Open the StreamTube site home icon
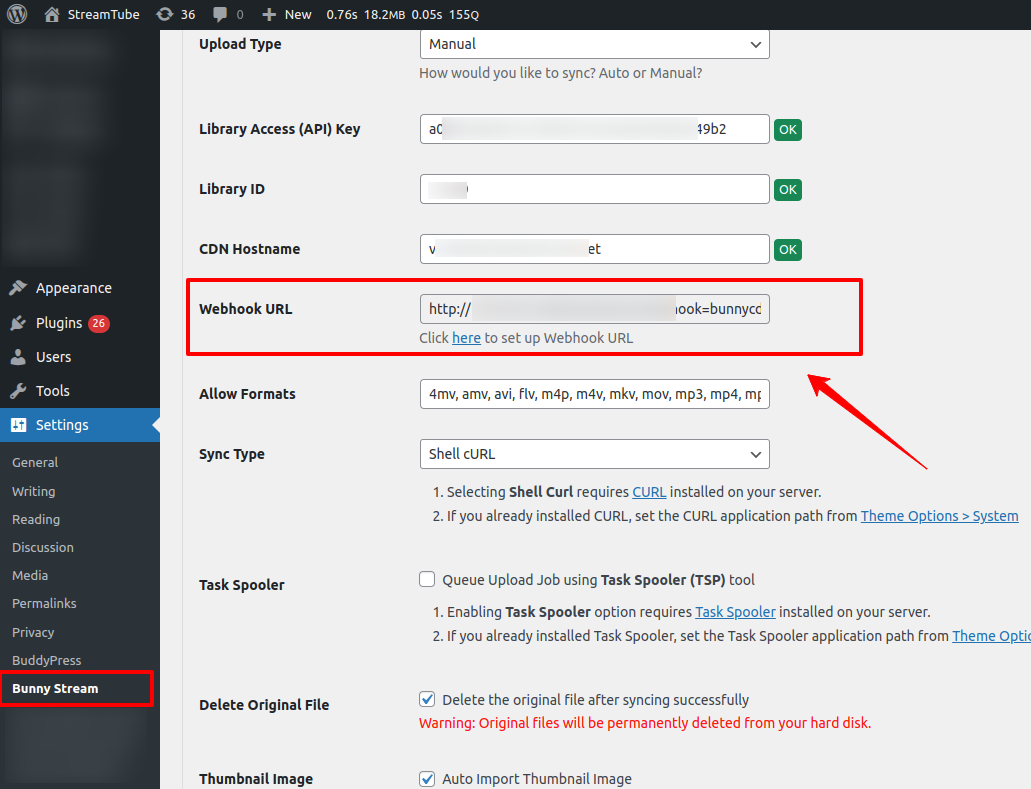Image resolution: width=1031 pixels, height=789 pixels. point(52,14)
